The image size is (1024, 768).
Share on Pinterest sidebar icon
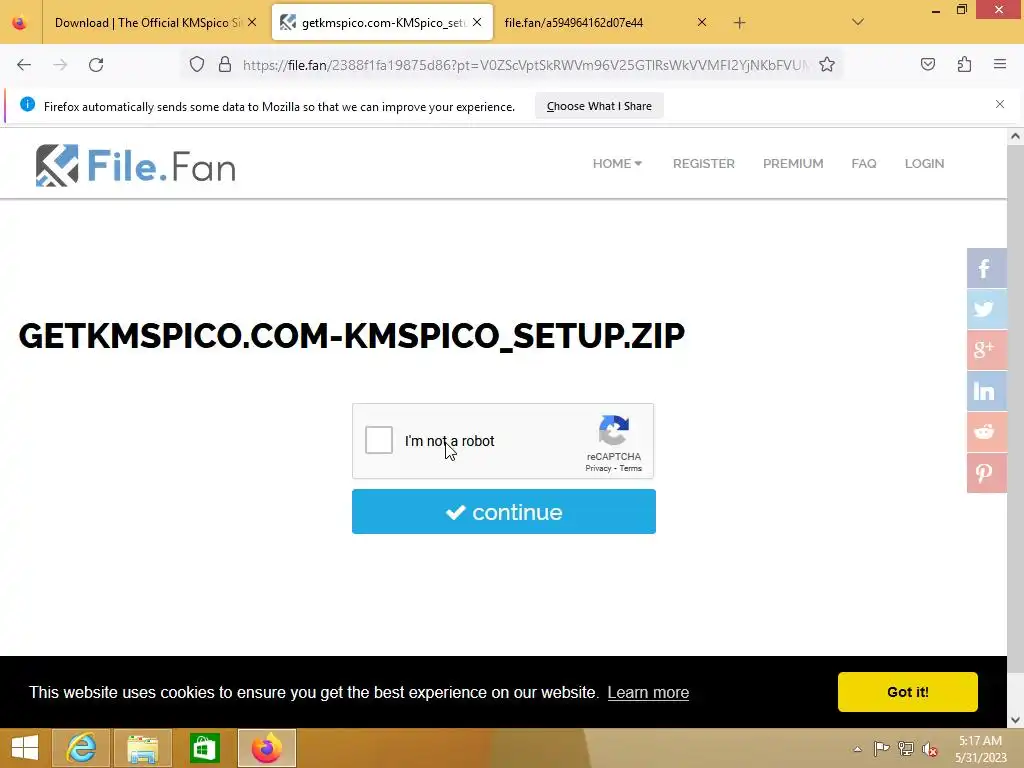point(986,473)
